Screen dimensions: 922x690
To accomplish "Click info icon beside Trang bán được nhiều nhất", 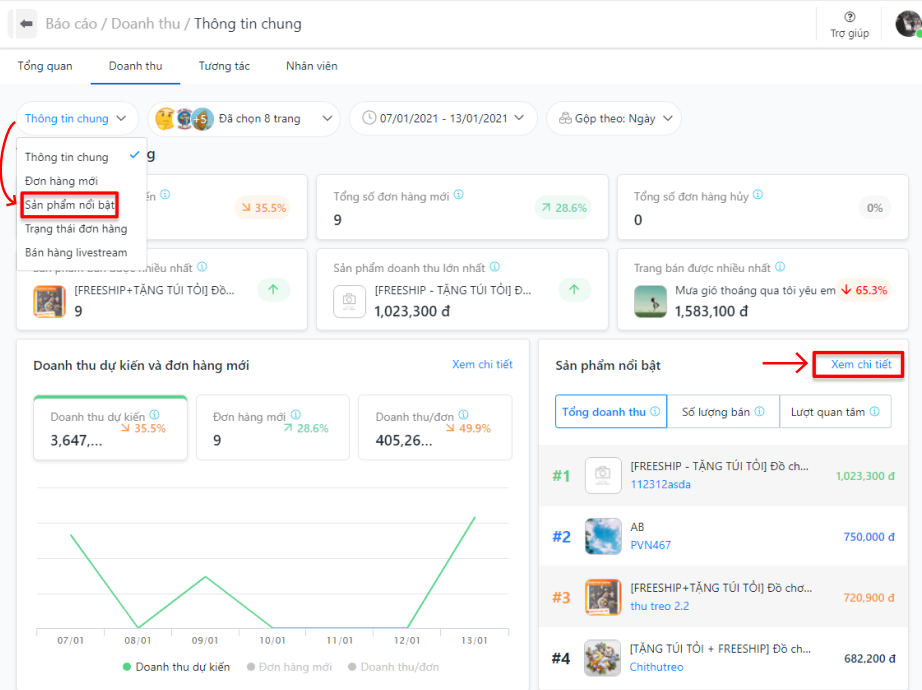I will pyautogui.click(x=780, y=267).
